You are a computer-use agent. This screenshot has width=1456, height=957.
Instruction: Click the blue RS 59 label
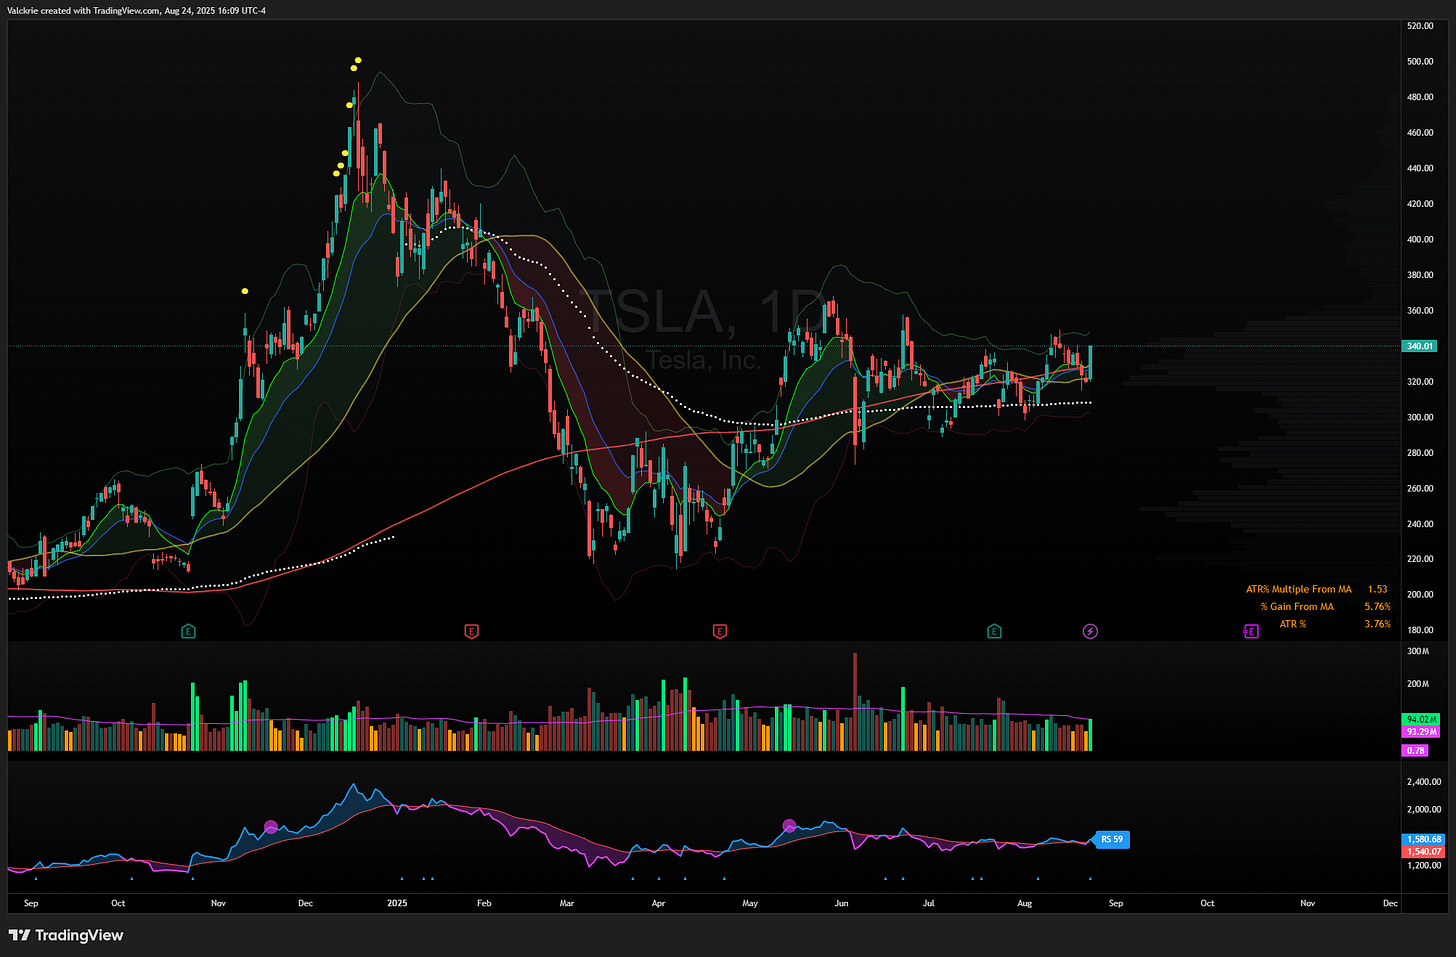tap(1111, 840)
